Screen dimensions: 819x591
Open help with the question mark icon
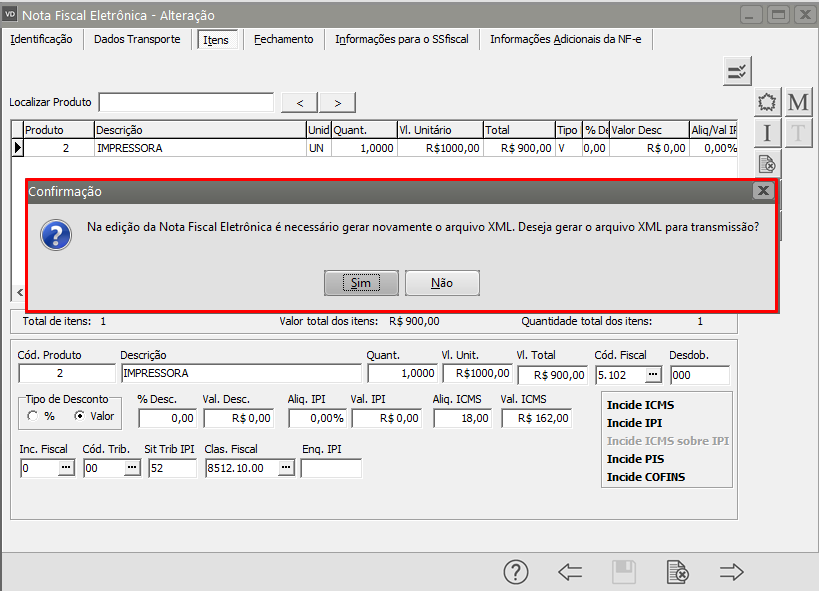pyautogui.click(x=515, y=572)
